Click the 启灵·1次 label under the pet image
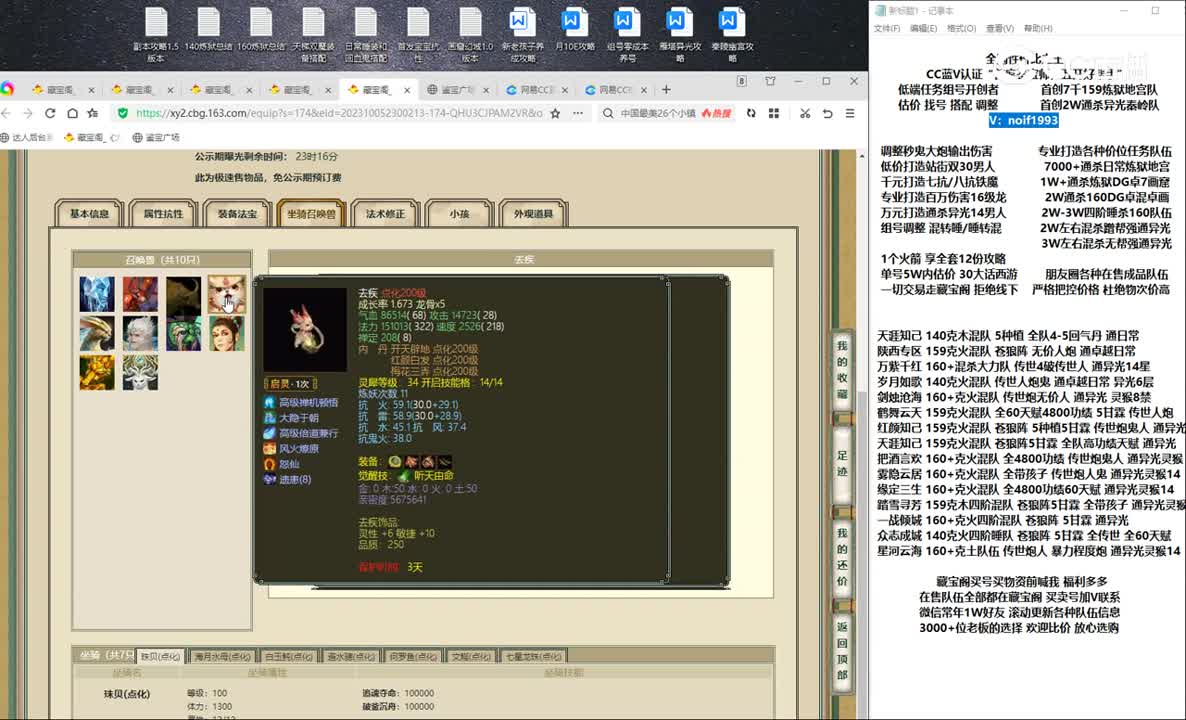The image size is (1186, 720). point(290,383)
